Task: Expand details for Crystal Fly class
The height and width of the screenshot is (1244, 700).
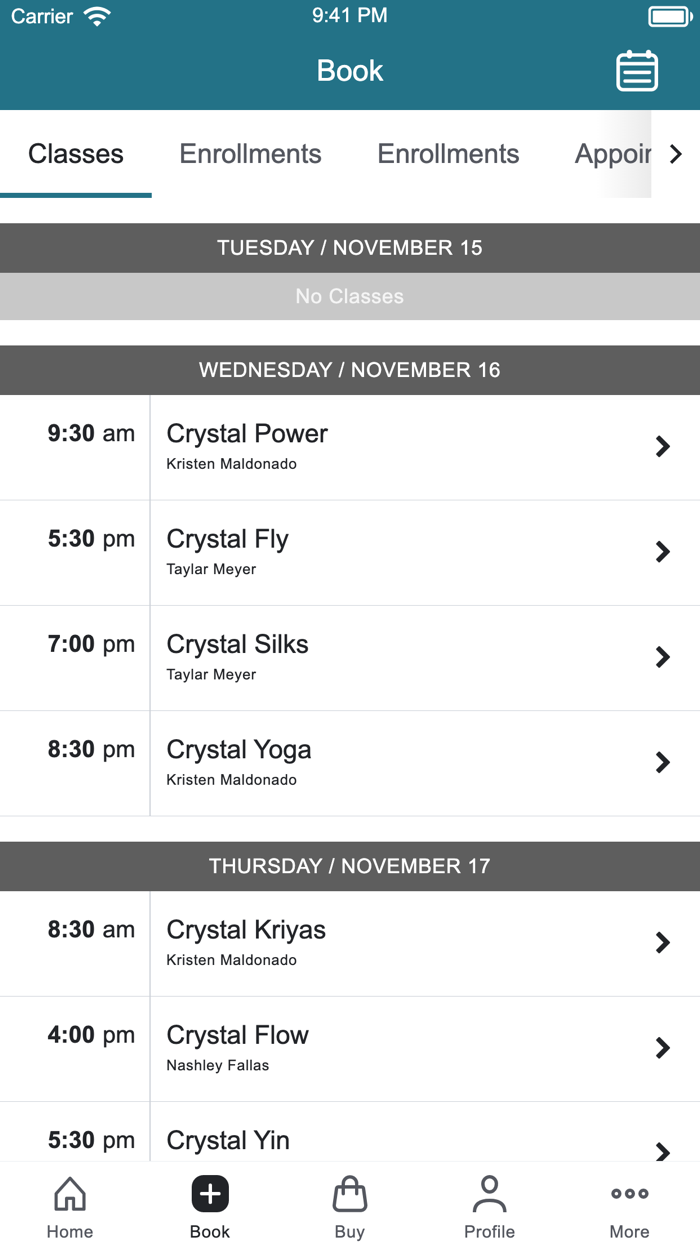Action: [x=662, y=552]
